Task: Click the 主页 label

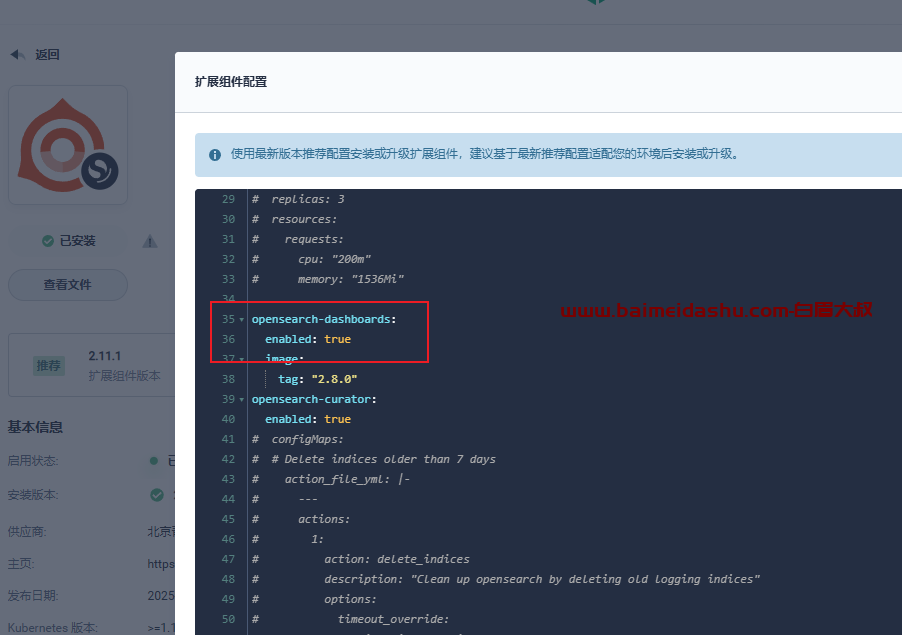Action: [x=21, y=564]
